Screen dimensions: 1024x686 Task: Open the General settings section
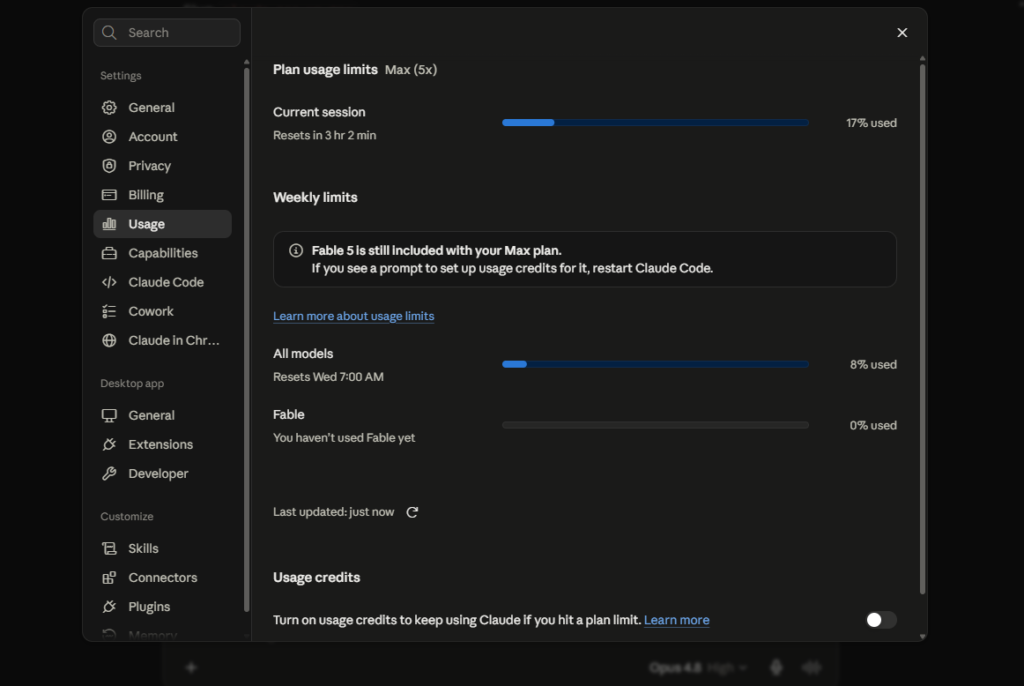(163, 107)
